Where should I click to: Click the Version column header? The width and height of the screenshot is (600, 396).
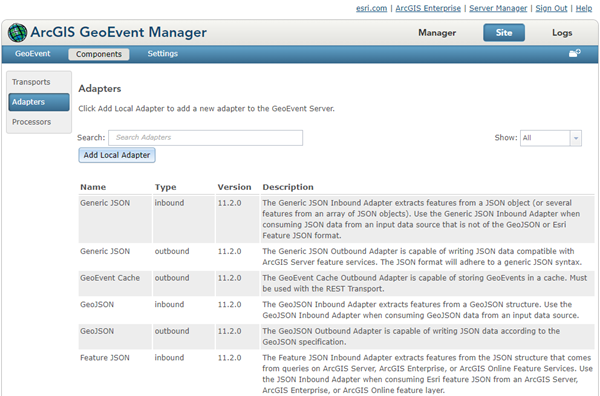coord(234,187)
